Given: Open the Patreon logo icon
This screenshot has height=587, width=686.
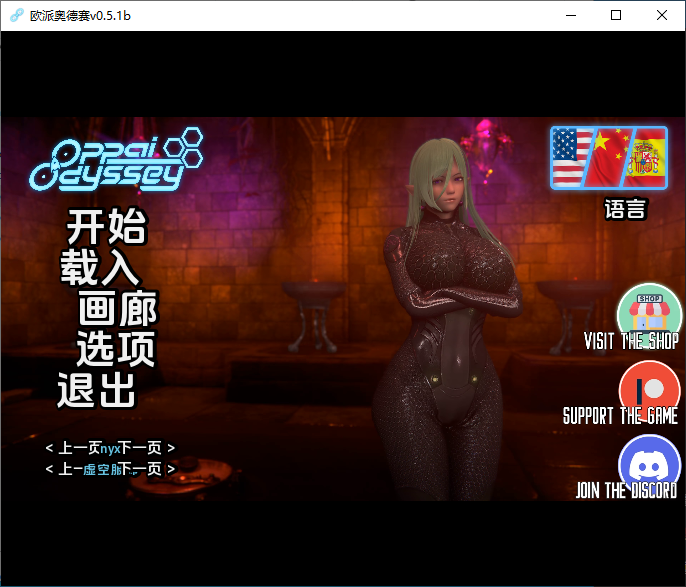Looking at the screenshot, I should tap(649, 388).
